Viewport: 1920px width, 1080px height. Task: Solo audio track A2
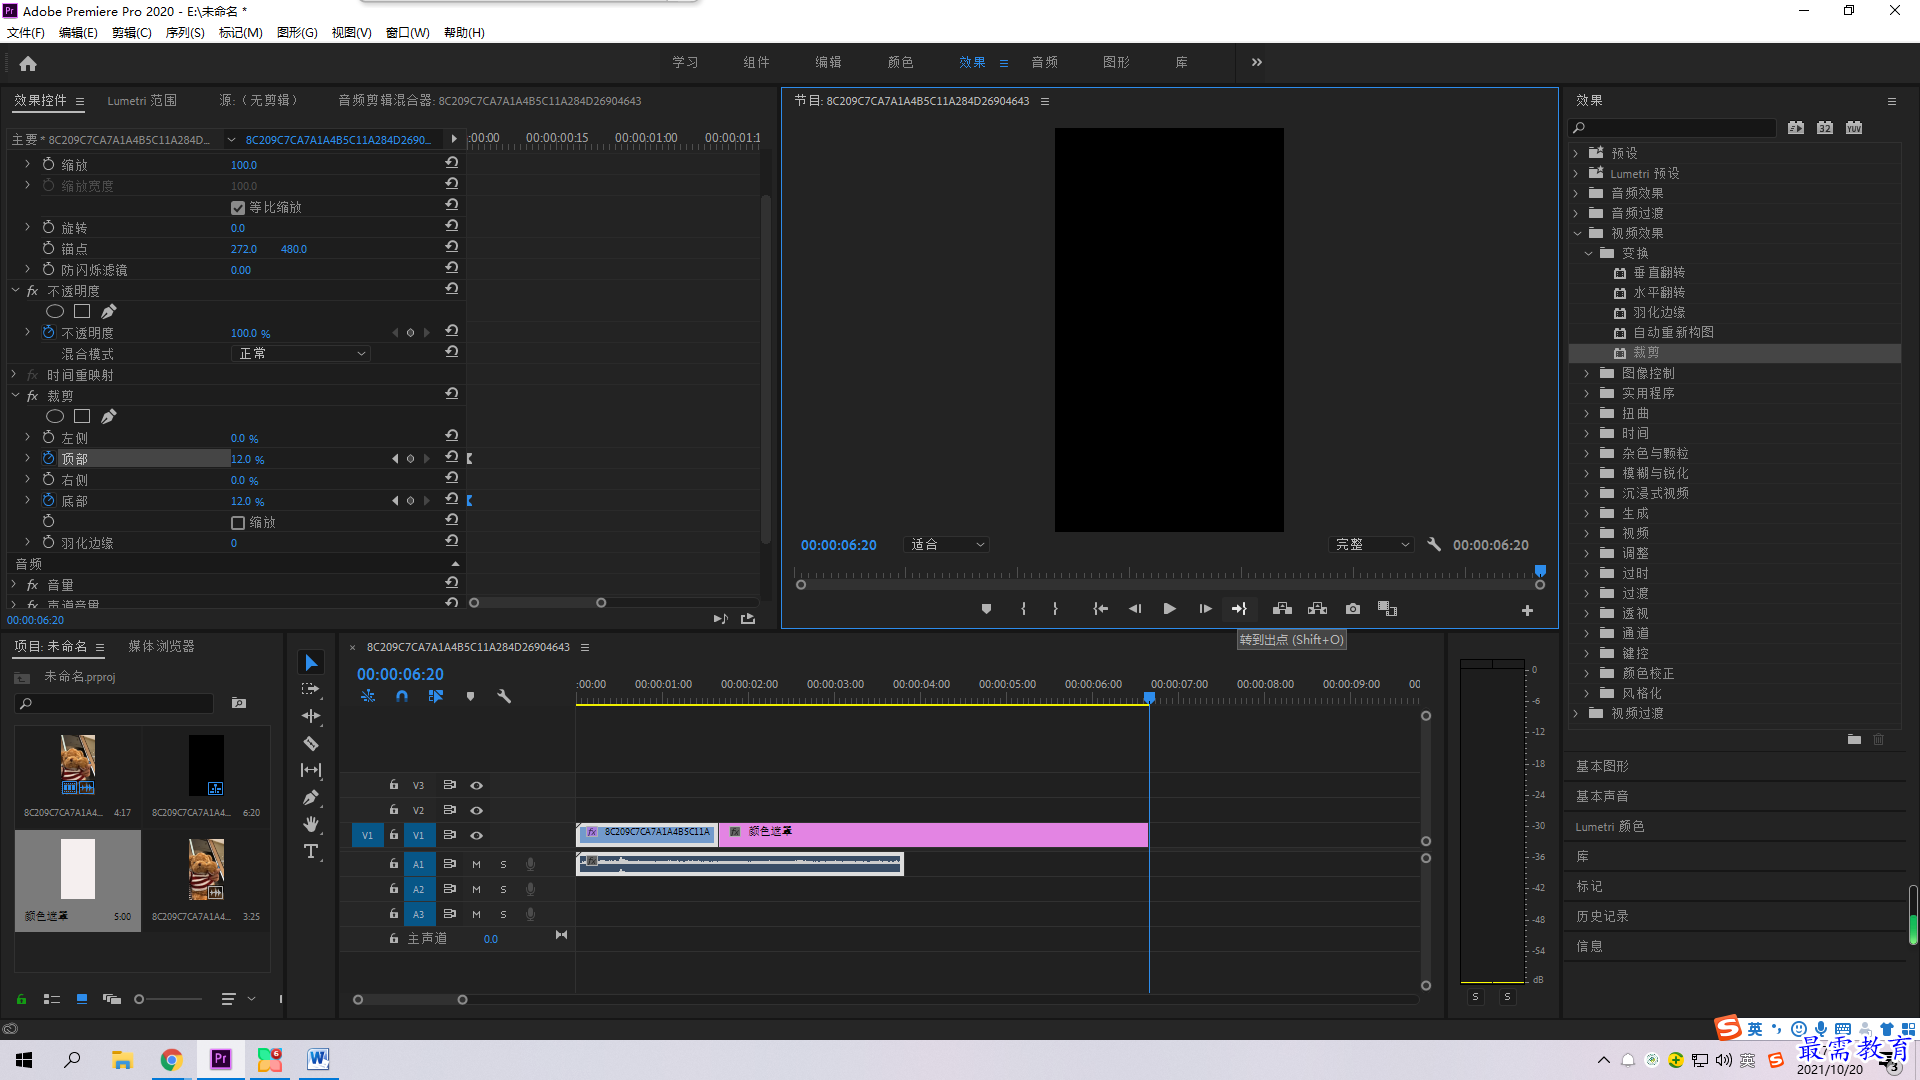(x=503, y=889)
